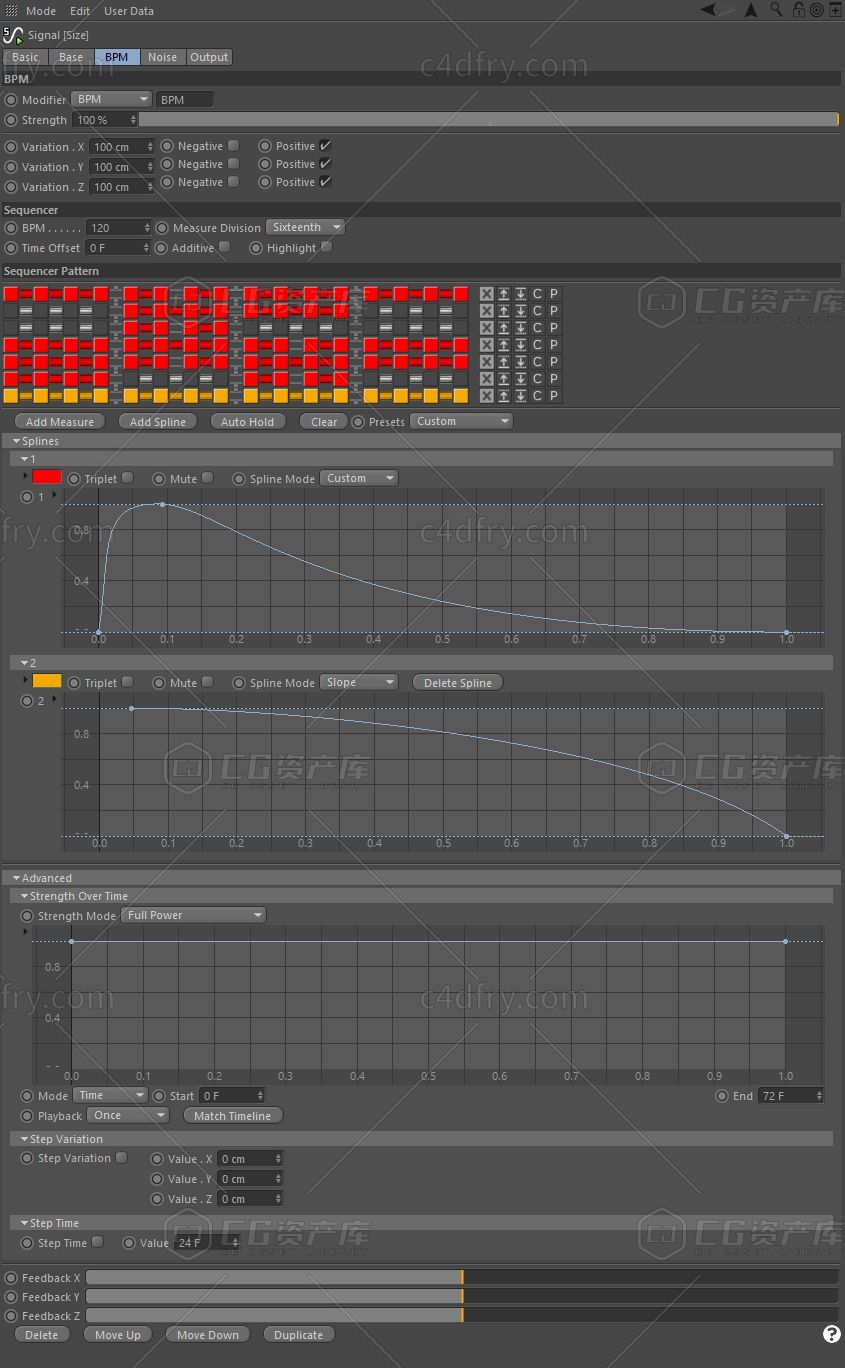Move second sequencer pattern row up
Image resolution: width=845 pixels, height=1368 pixels.
503,311
